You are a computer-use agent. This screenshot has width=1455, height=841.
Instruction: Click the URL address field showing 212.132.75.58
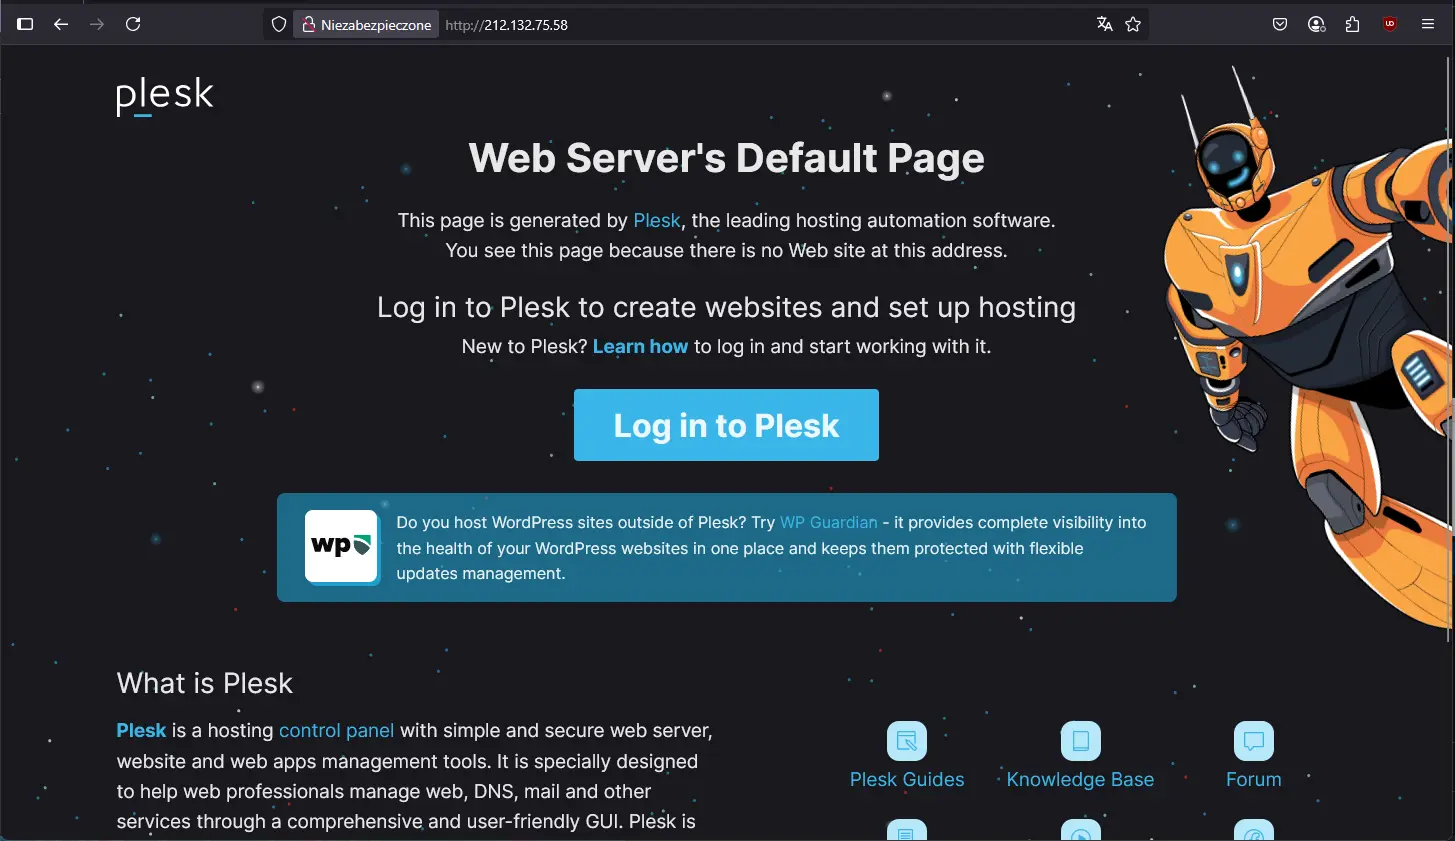tap(765, 25)
